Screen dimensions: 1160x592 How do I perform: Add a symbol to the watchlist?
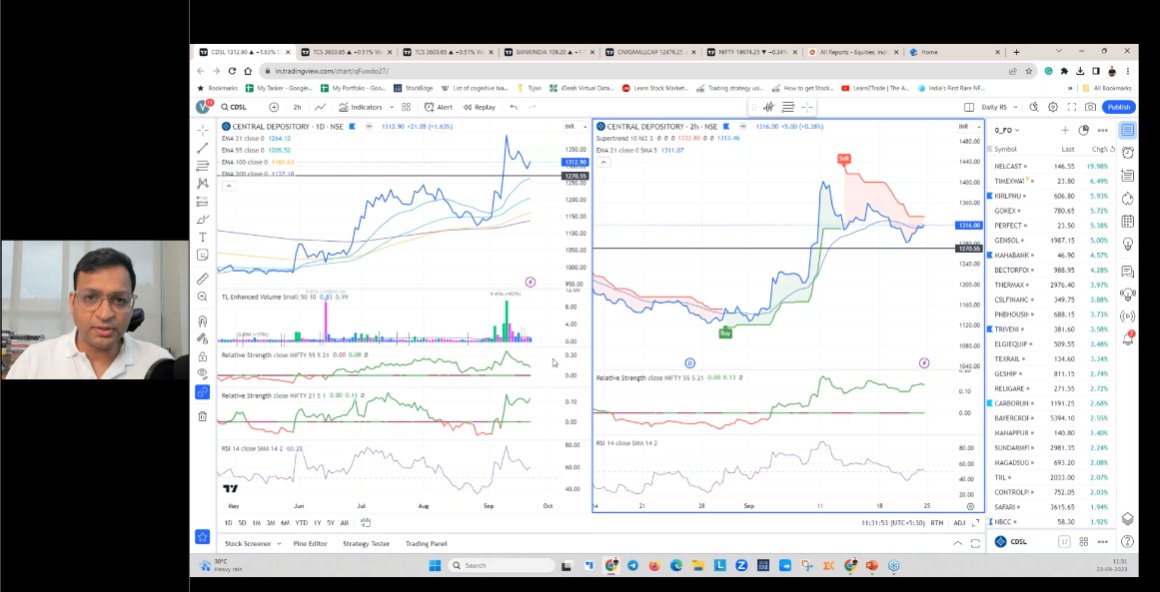pos(1065,130)
